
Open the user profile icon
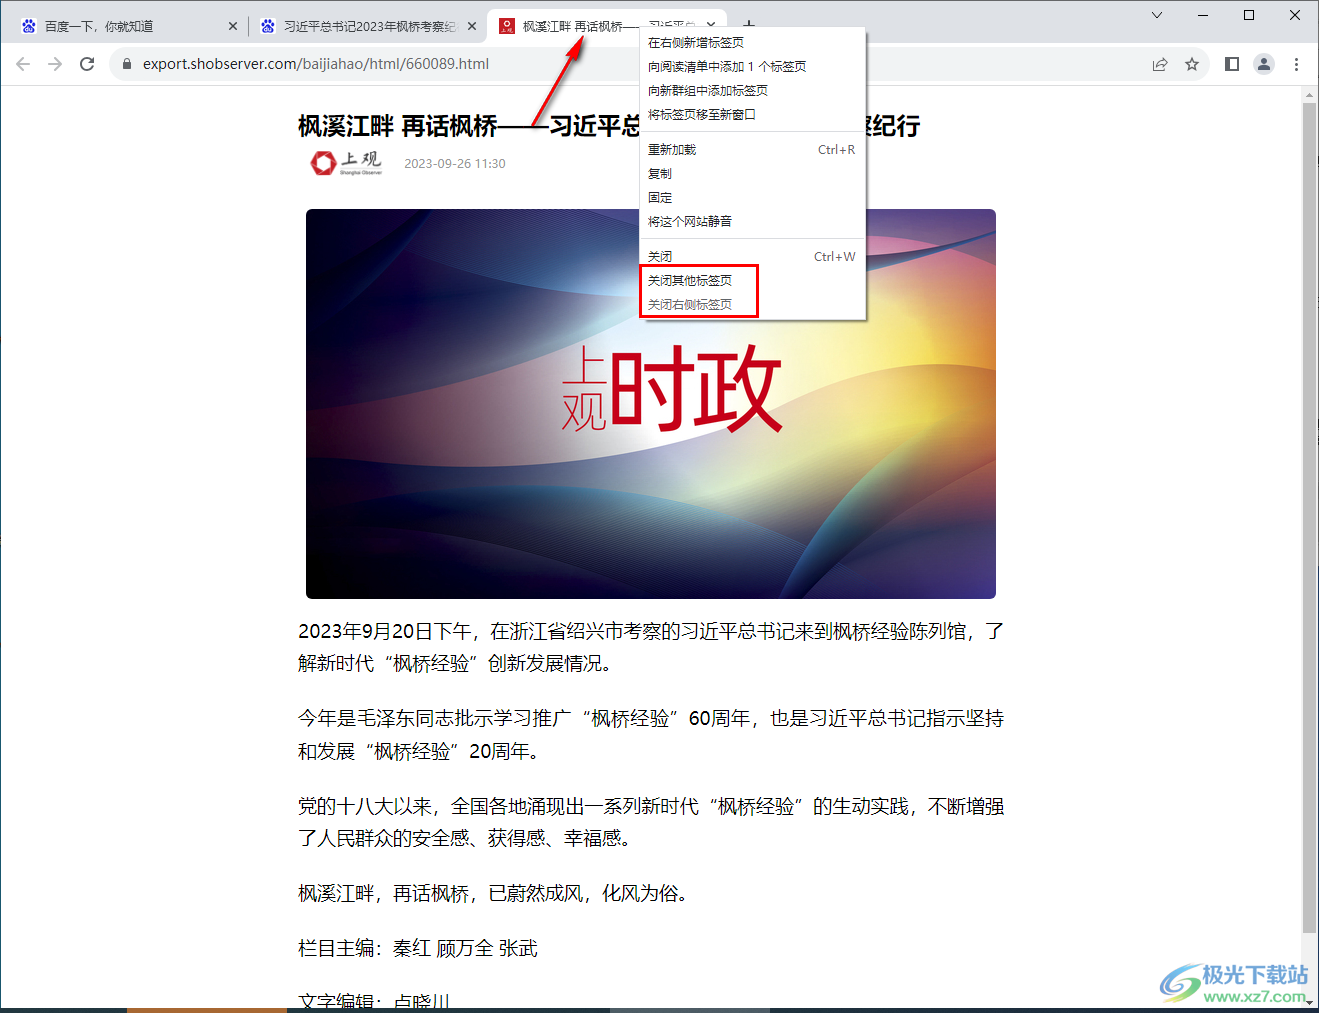(x=1264, y=64)
